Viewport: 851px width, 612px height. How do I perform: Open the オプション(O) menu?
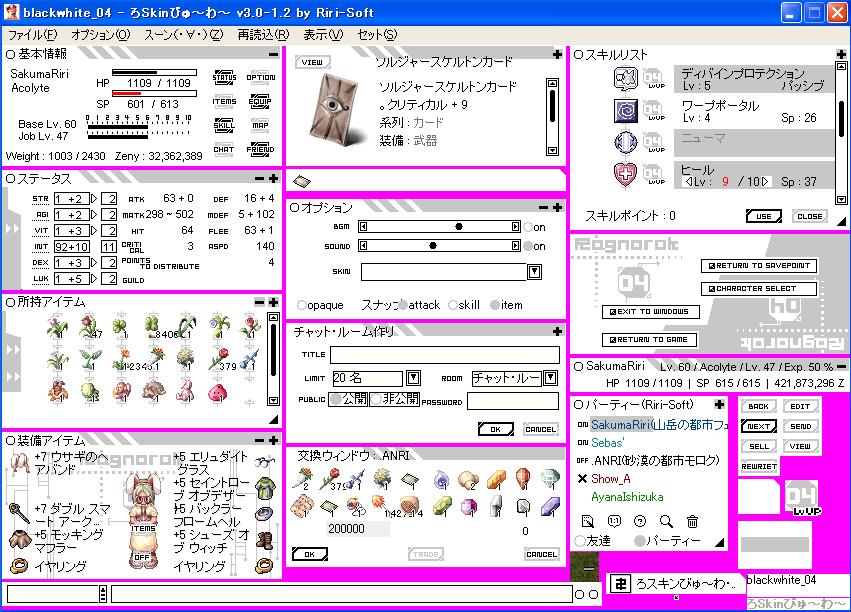tap(101, 35)
